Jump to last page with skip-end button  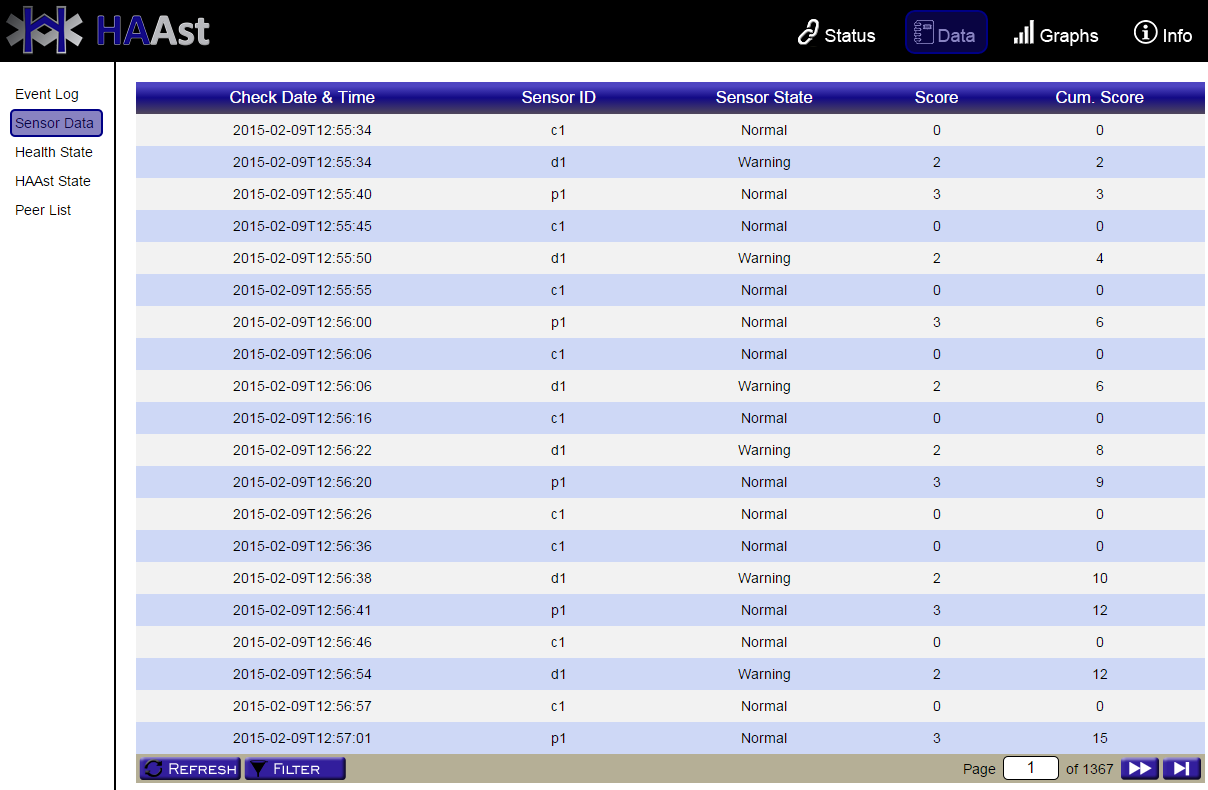click(x=1181, y=768)
